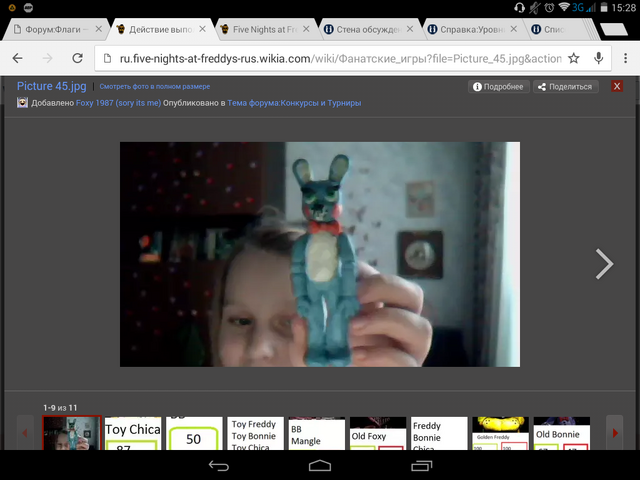Switch to the Five Nights at Fr tab
This screenshot has width=640, height=480.
tap(264, 29)
